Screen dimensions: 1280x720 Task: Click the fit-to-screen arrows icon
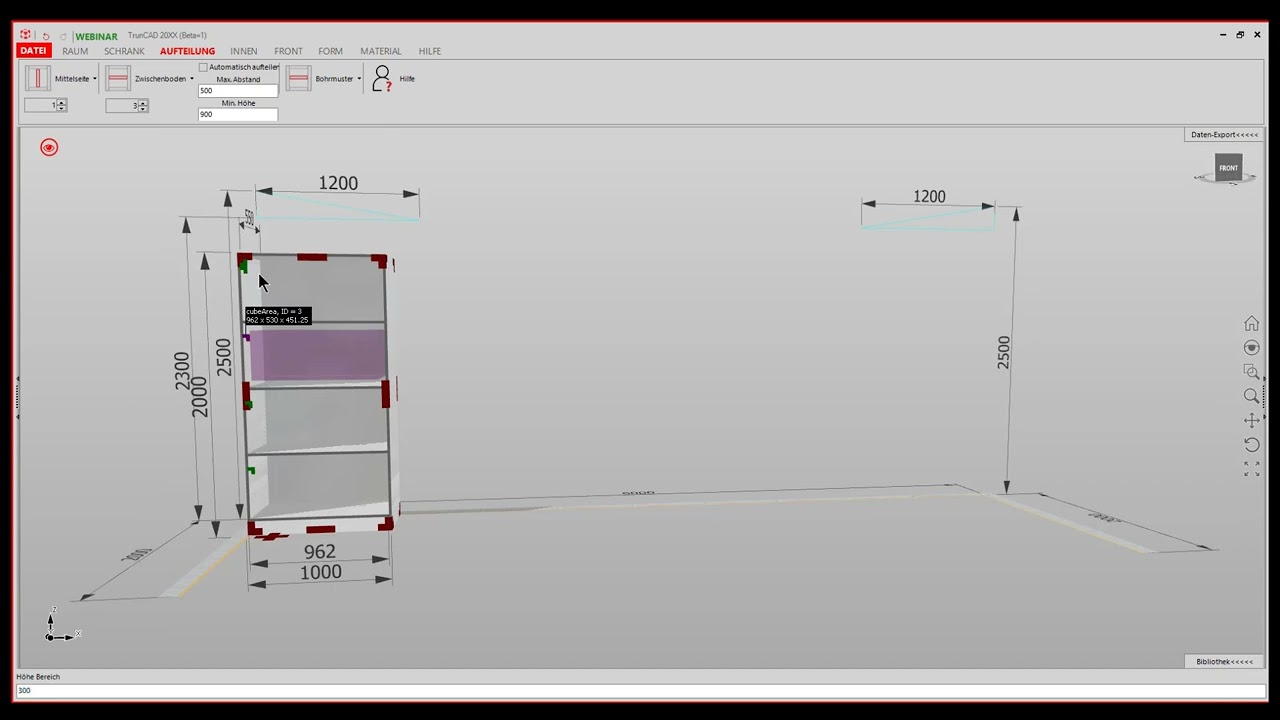[x=1251, y=468]
